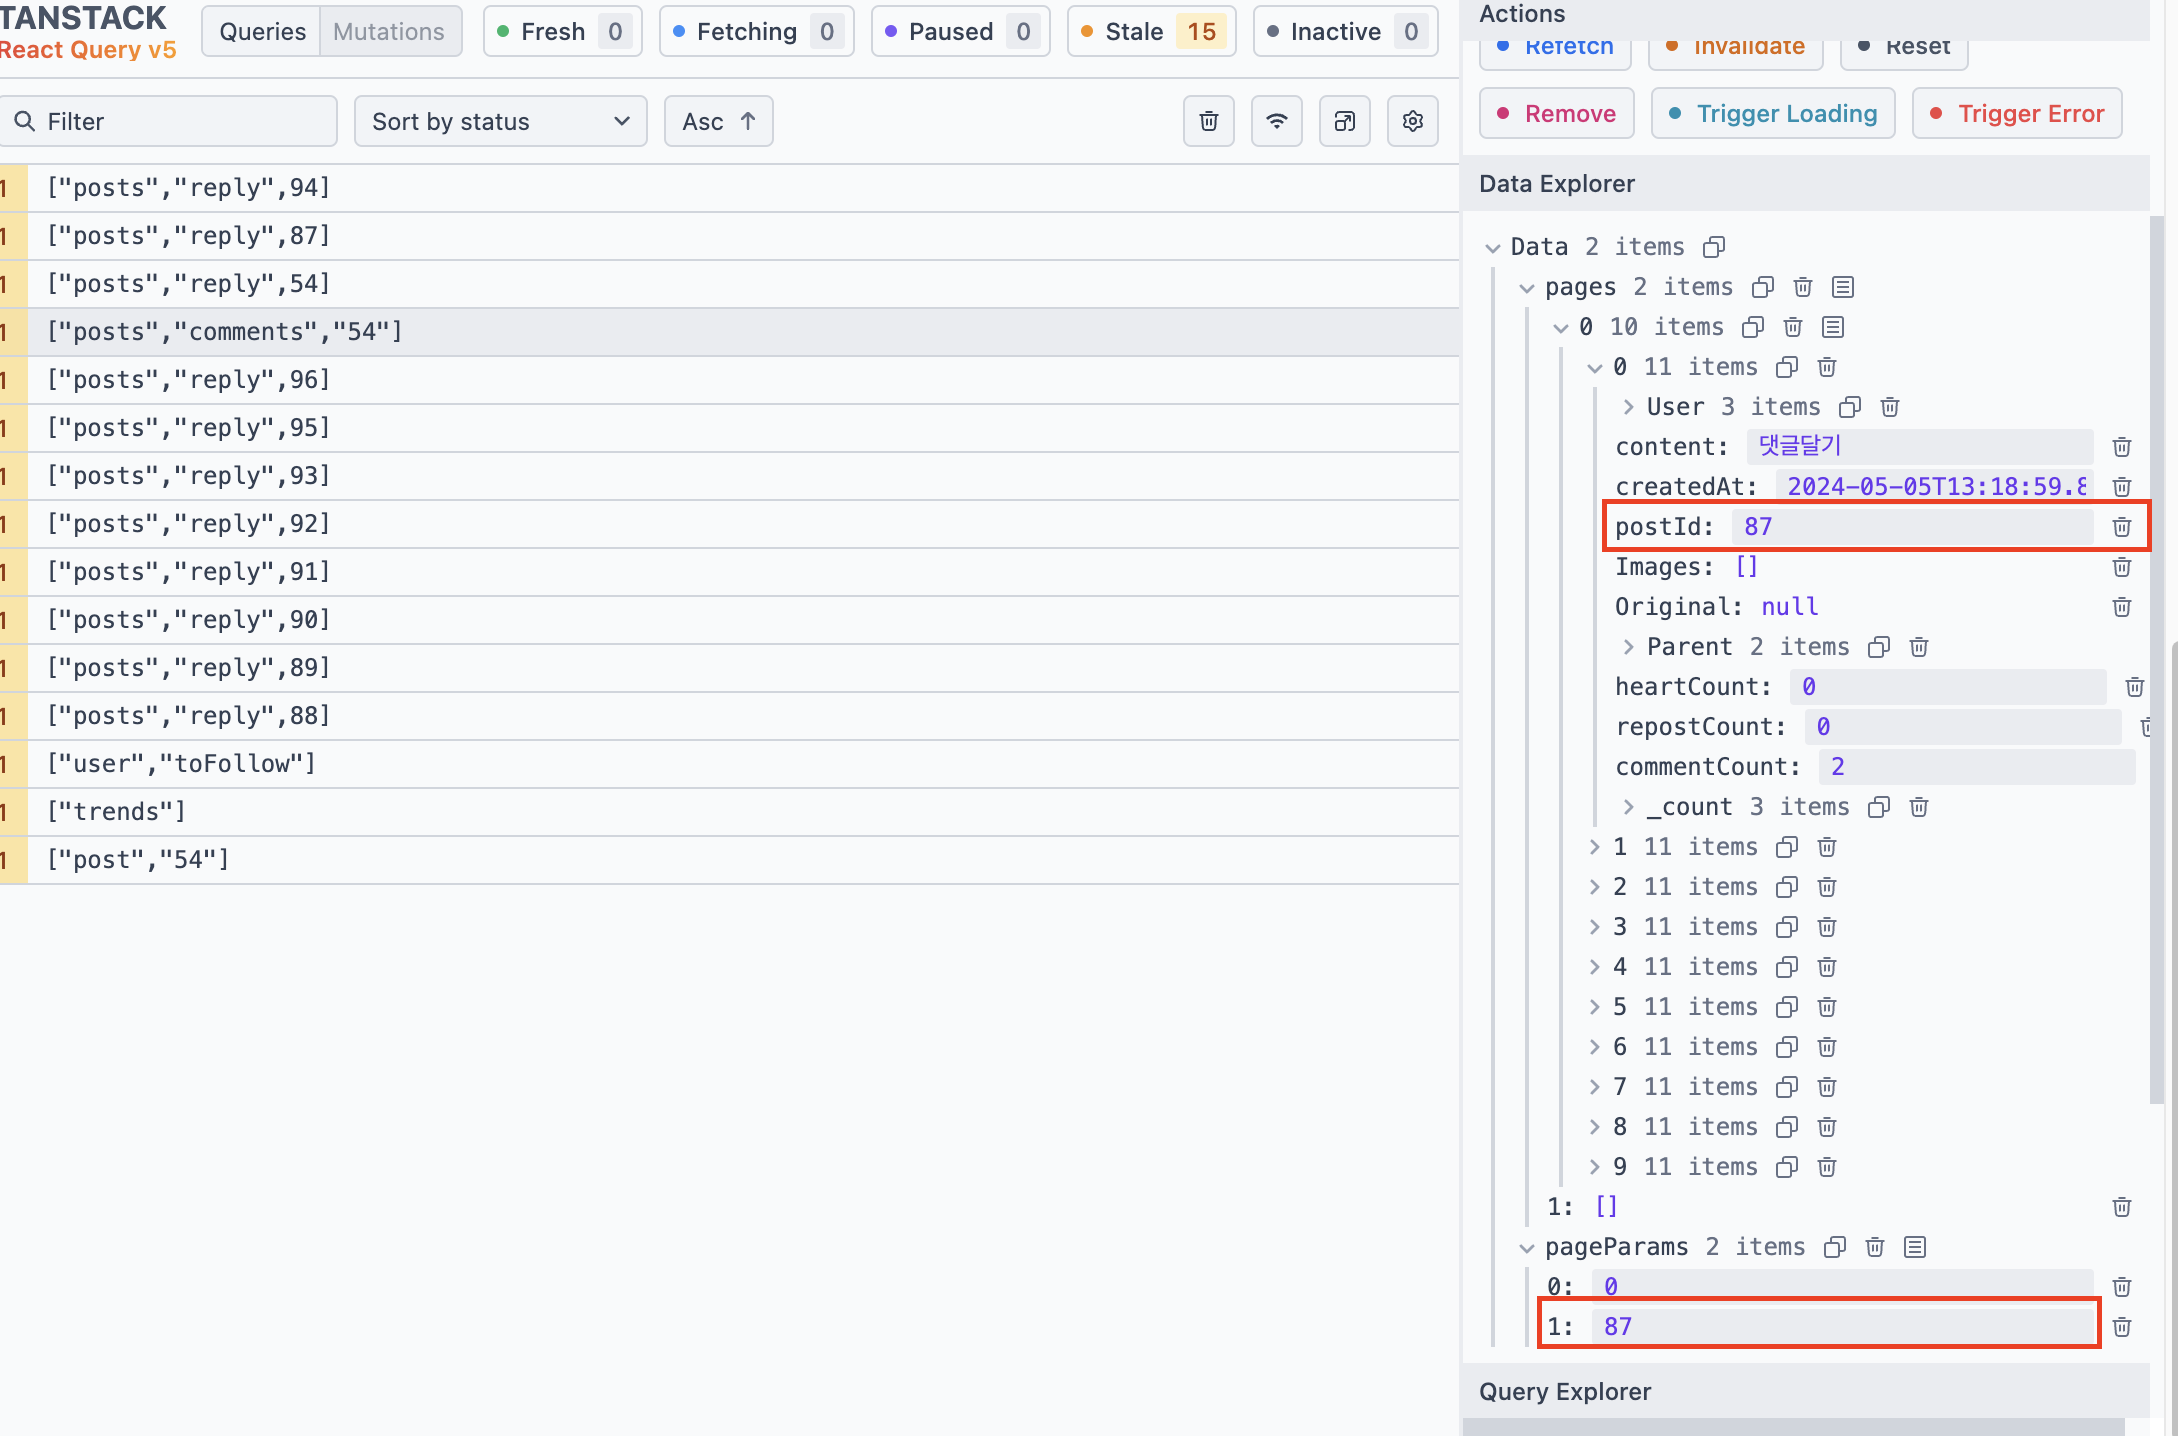Delete the Original null field
The height and width of the screenshot is (1436, 2178).
point(2122,607)
